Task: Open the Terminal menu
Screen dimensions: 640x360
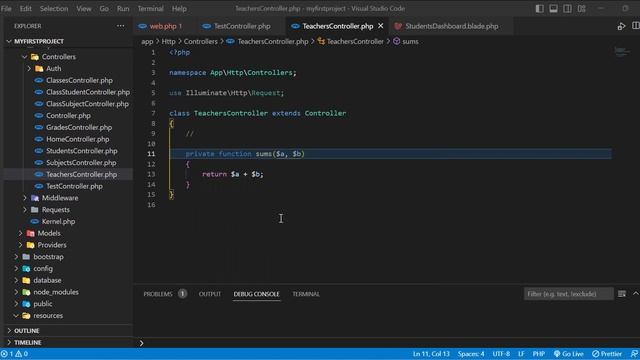Action: pyautogui.click(x=150, y=9)
